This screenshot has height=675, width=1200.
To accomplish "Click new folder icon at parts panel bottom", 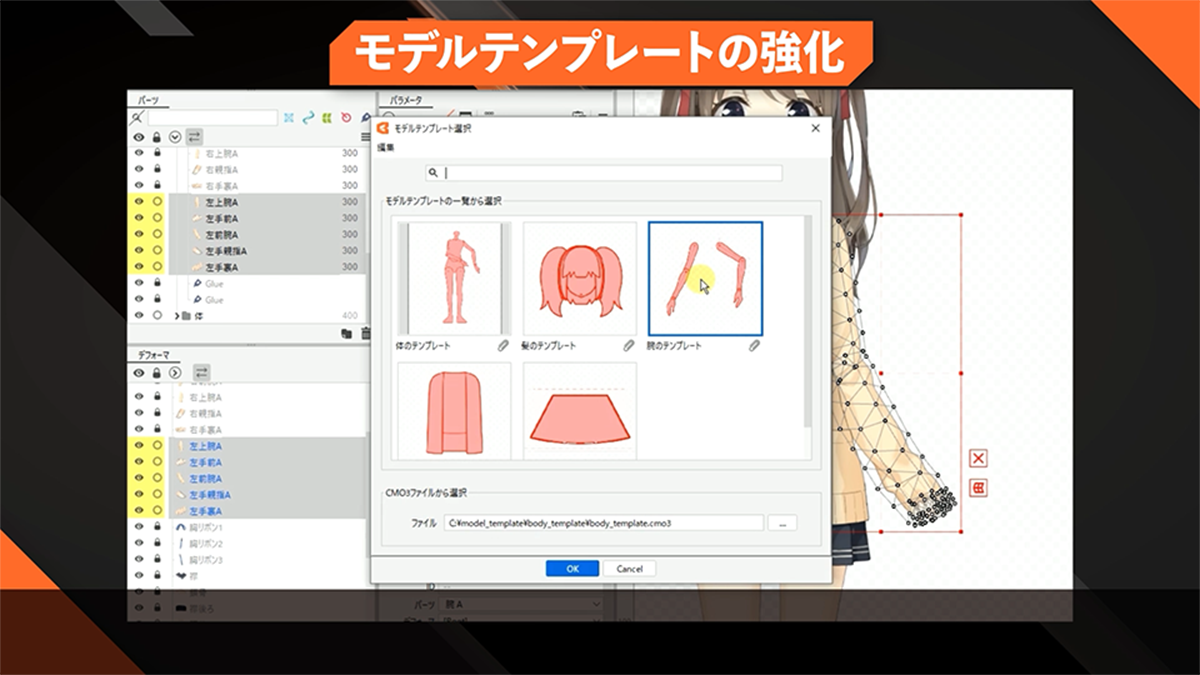I will (x=346, y=333).
